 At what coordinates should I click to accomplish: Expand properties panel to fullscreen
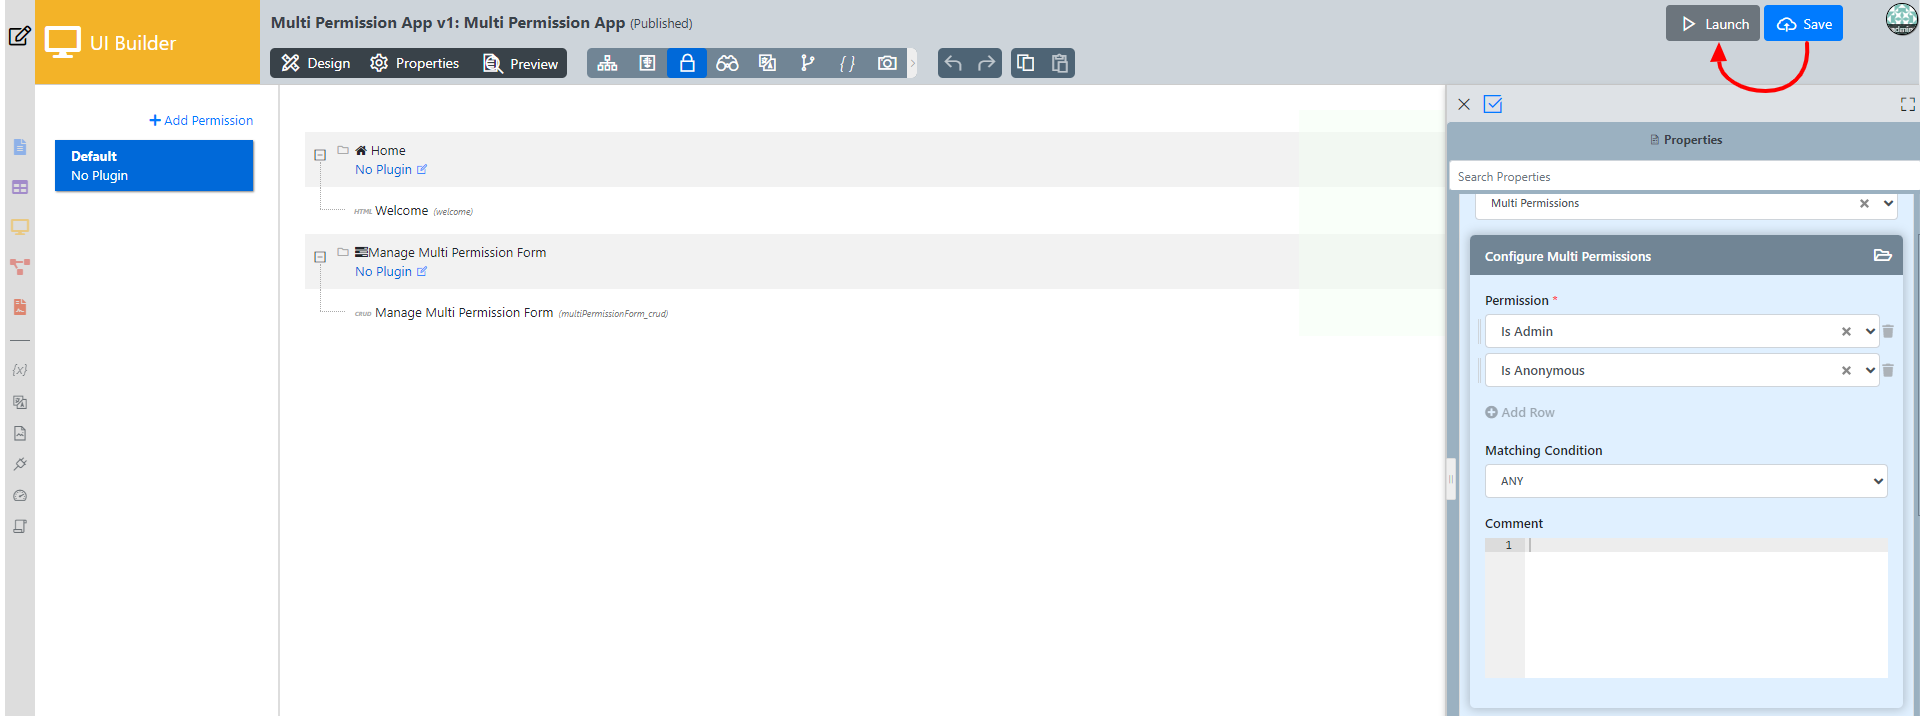(x=1908, y=104)
